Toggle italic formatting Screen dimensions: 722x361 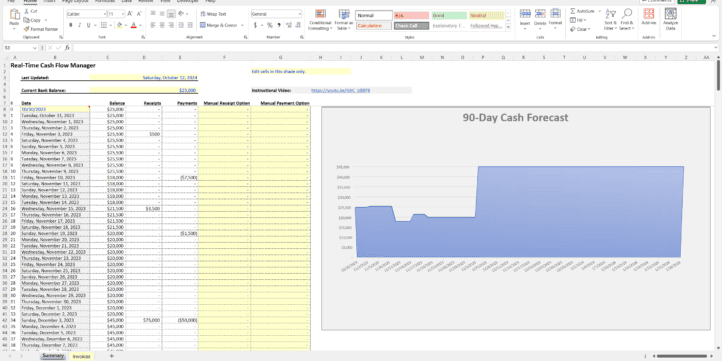coord(80,25)
